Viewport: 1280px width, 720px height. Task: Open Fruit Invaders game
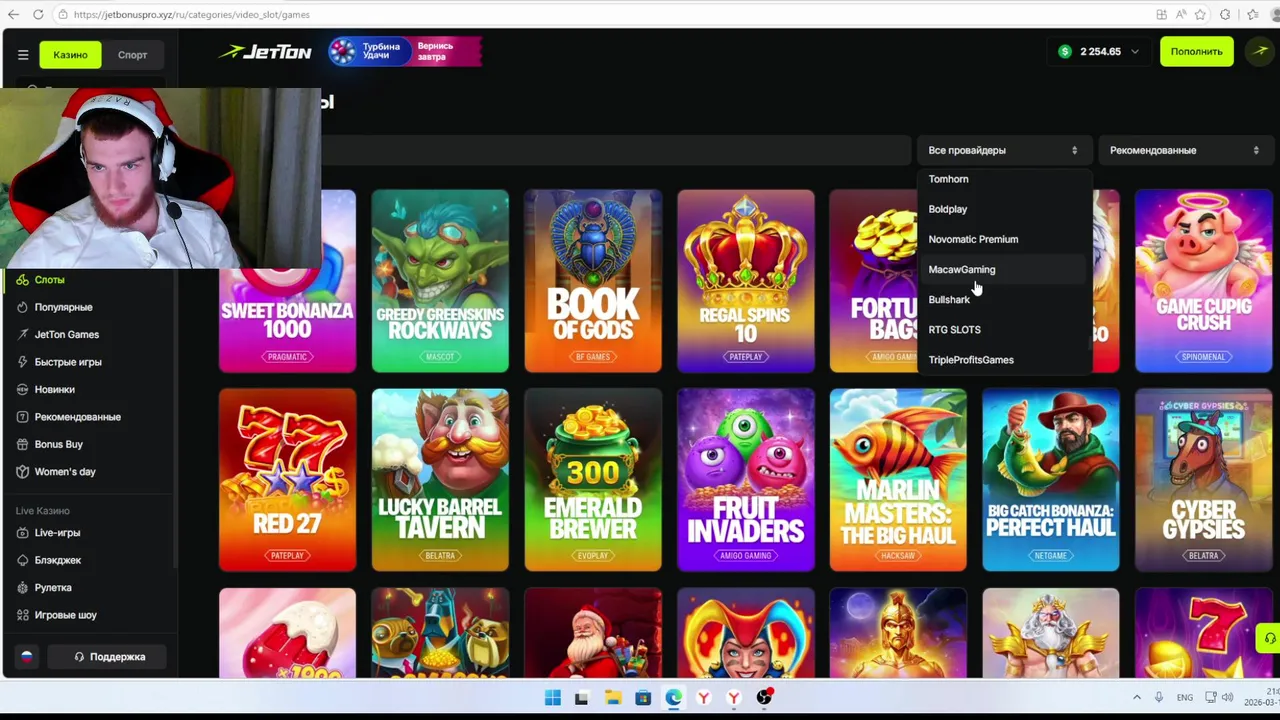pyautogui.click(x=746, y=480)
